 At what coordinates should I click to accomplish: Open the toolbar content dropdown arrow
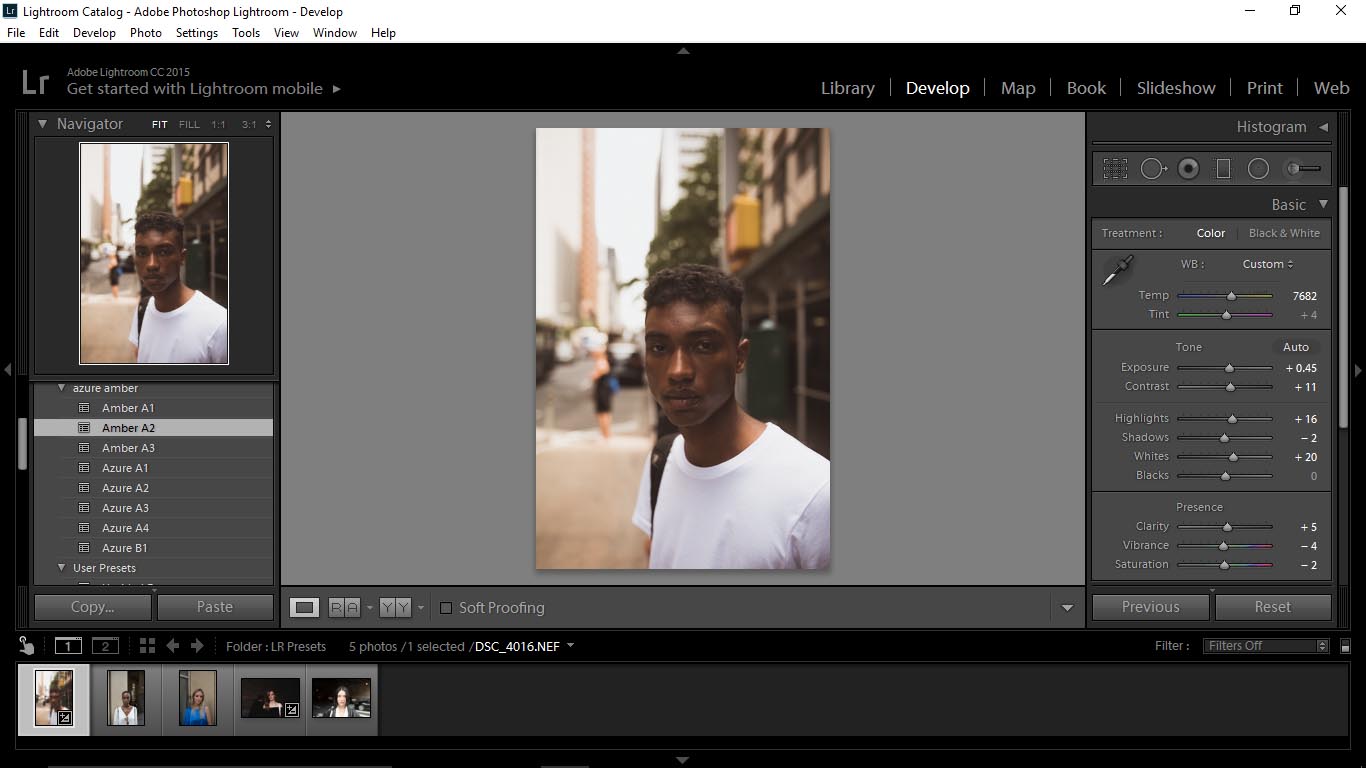click(1067, 608)
